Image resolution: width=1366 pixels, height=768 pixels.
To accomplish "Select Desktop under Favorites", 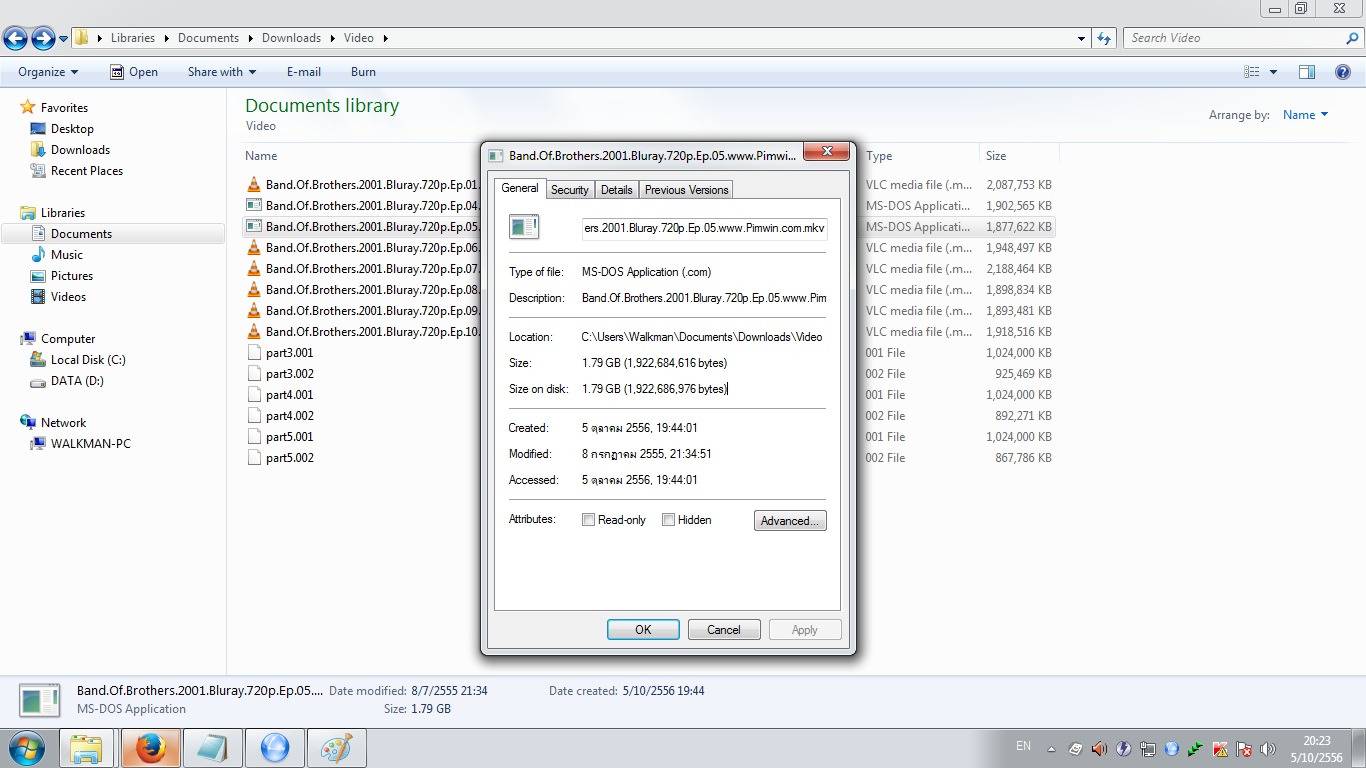I will (x=72, y=129).
